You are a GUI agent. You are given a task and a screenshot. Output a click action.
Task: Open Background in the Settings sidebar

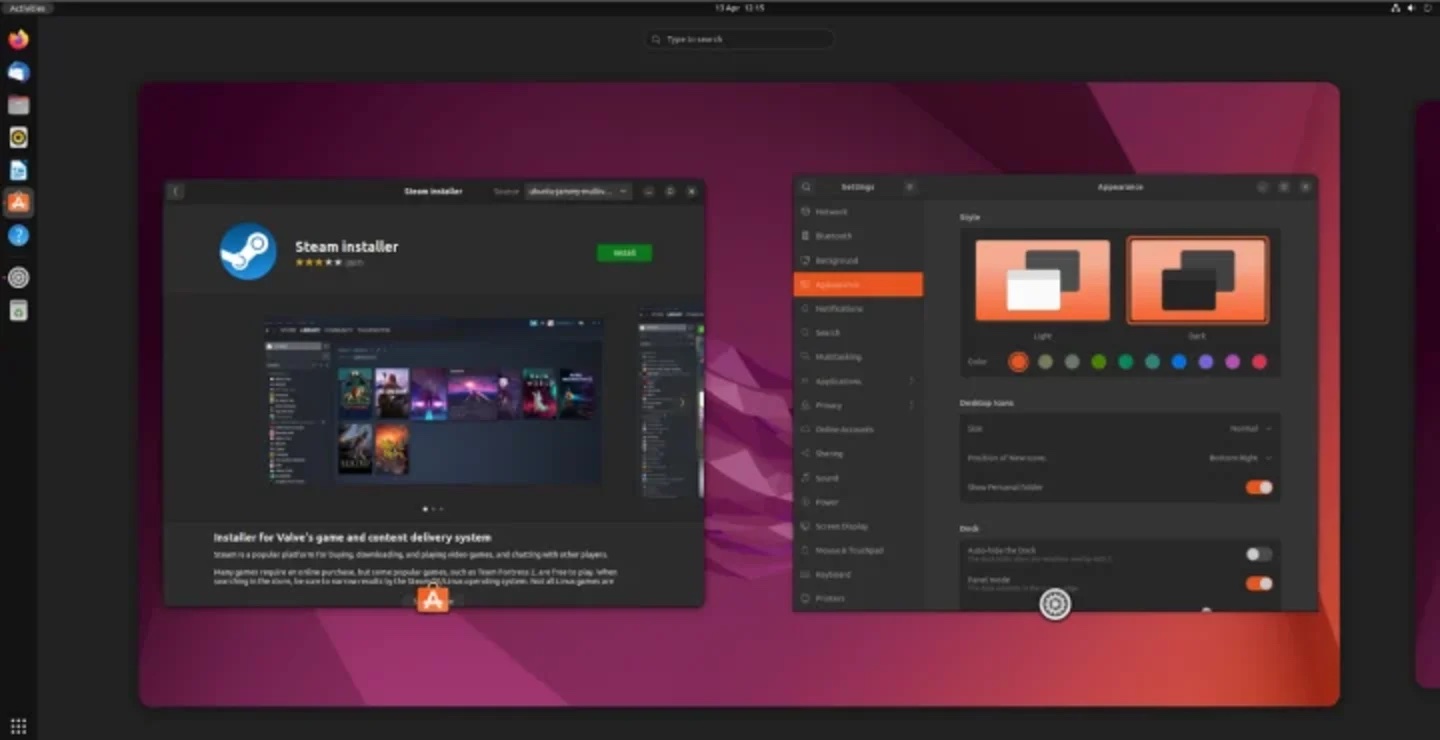pos(858,260)
